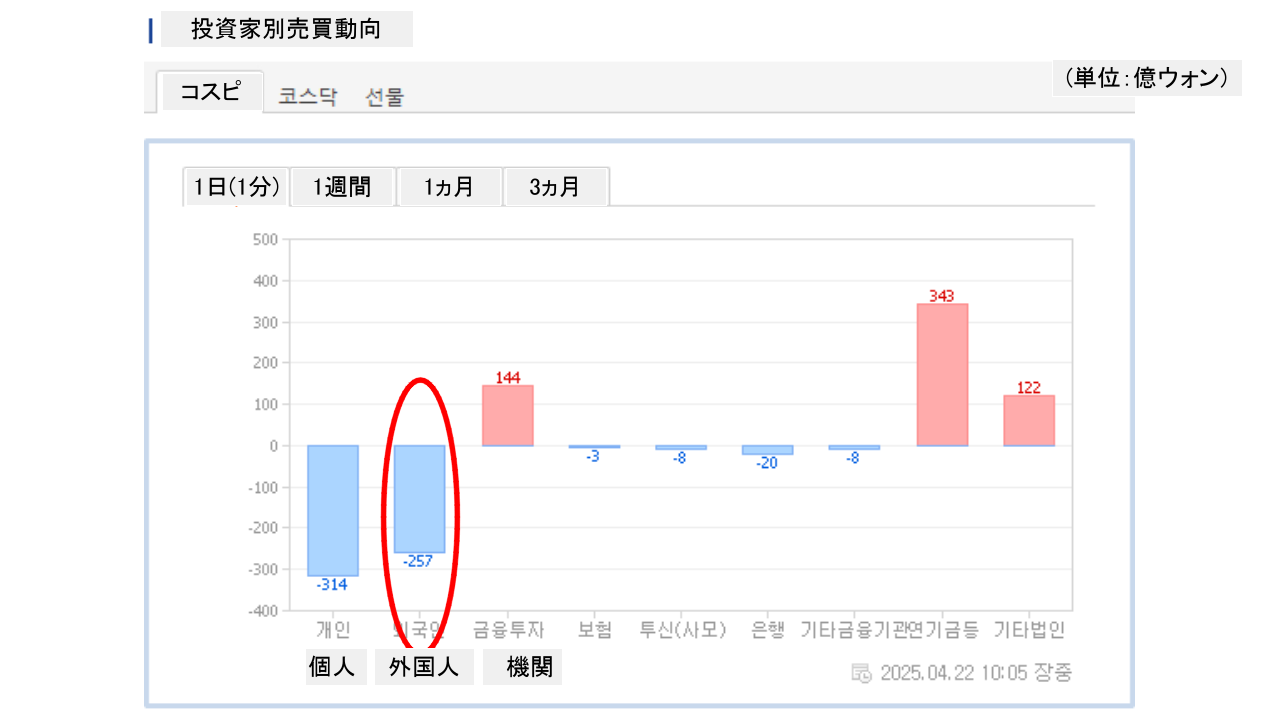The height and width of the screenshot is (720, 1280).
Task: Open the 선물 tab
Action: click(385, 97)
